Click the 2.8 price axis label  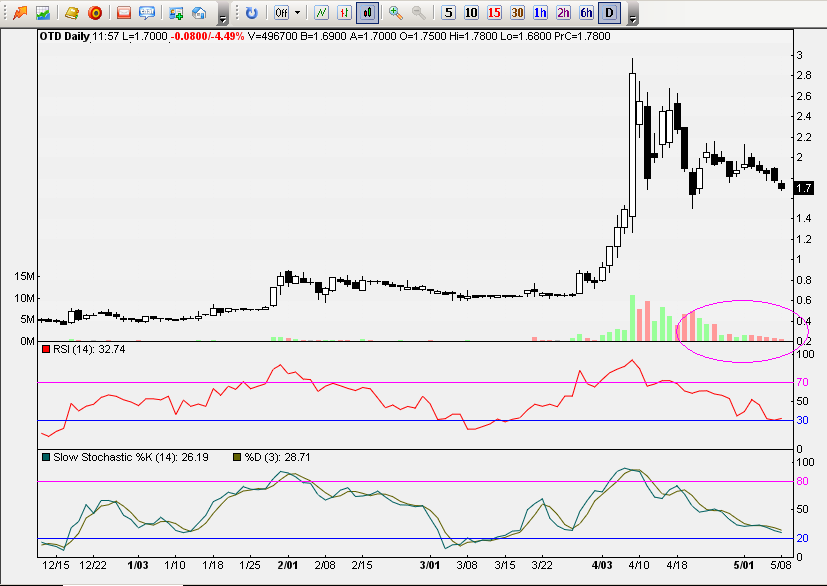click(804, 75)
